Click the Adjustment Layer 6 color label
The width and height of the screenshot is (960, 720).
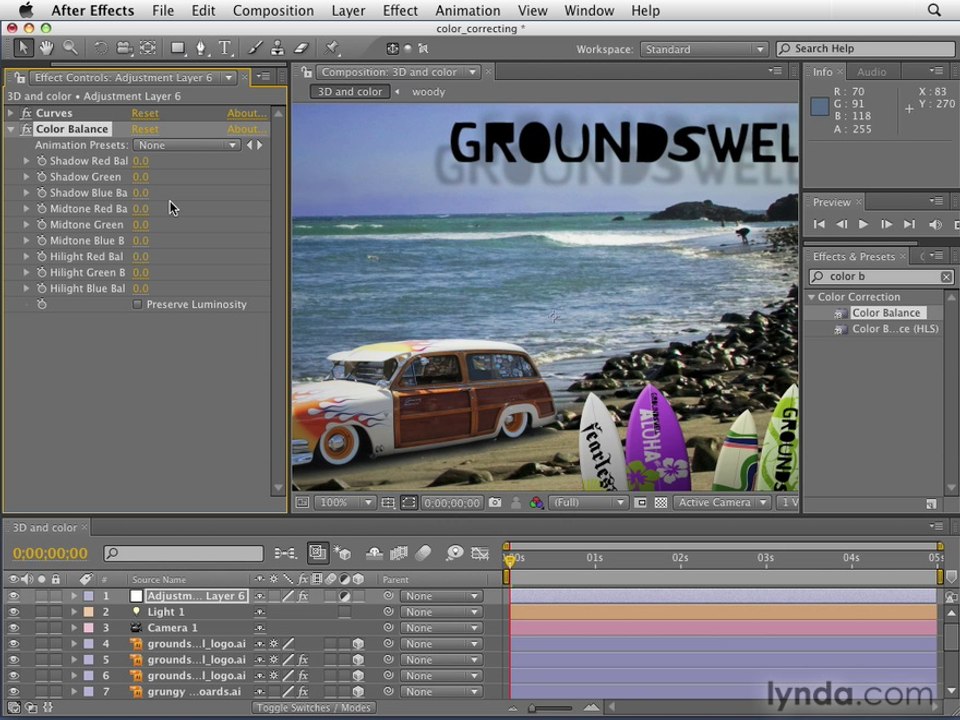[x=89, y=596]
